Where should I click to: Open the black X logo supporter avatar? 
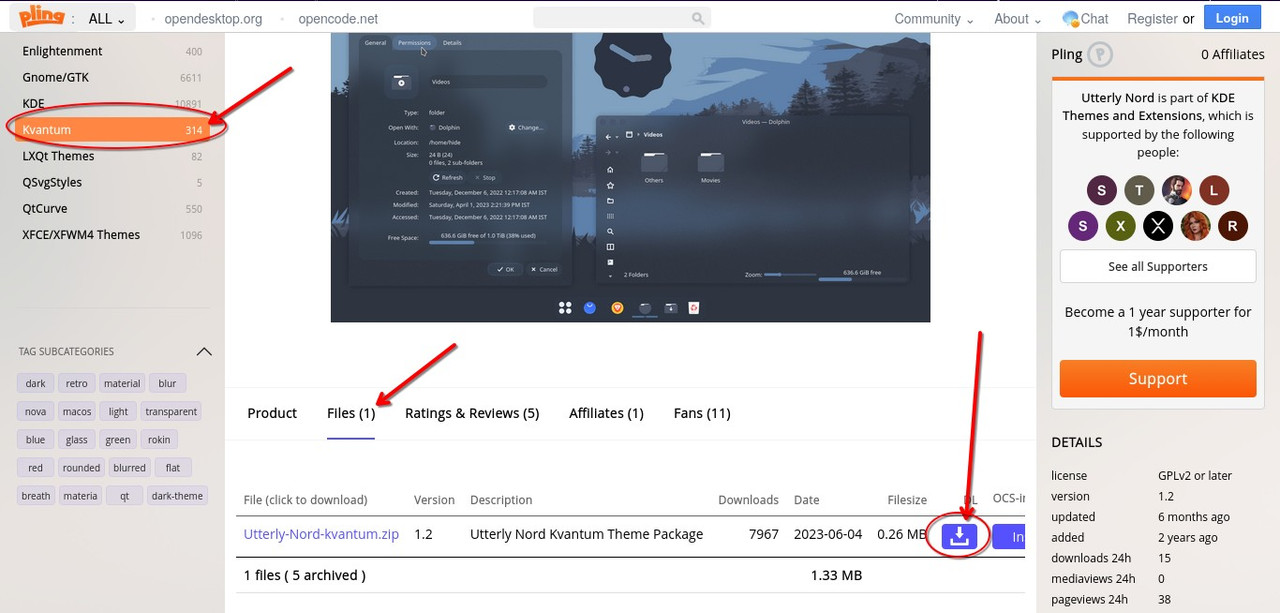click(1158, 226)
